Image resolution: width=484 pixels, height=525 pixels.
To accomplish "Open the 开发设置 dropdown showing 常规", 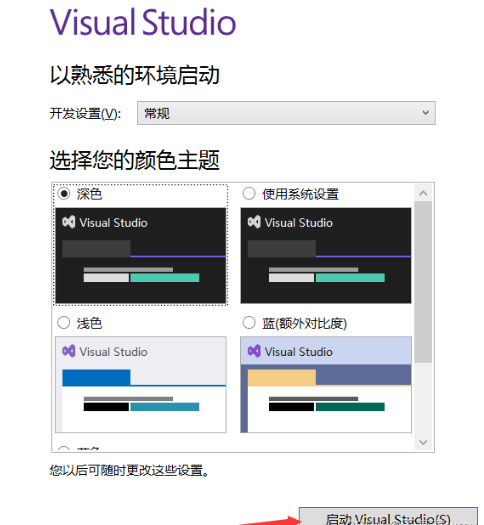I will (x=286, y=113).
